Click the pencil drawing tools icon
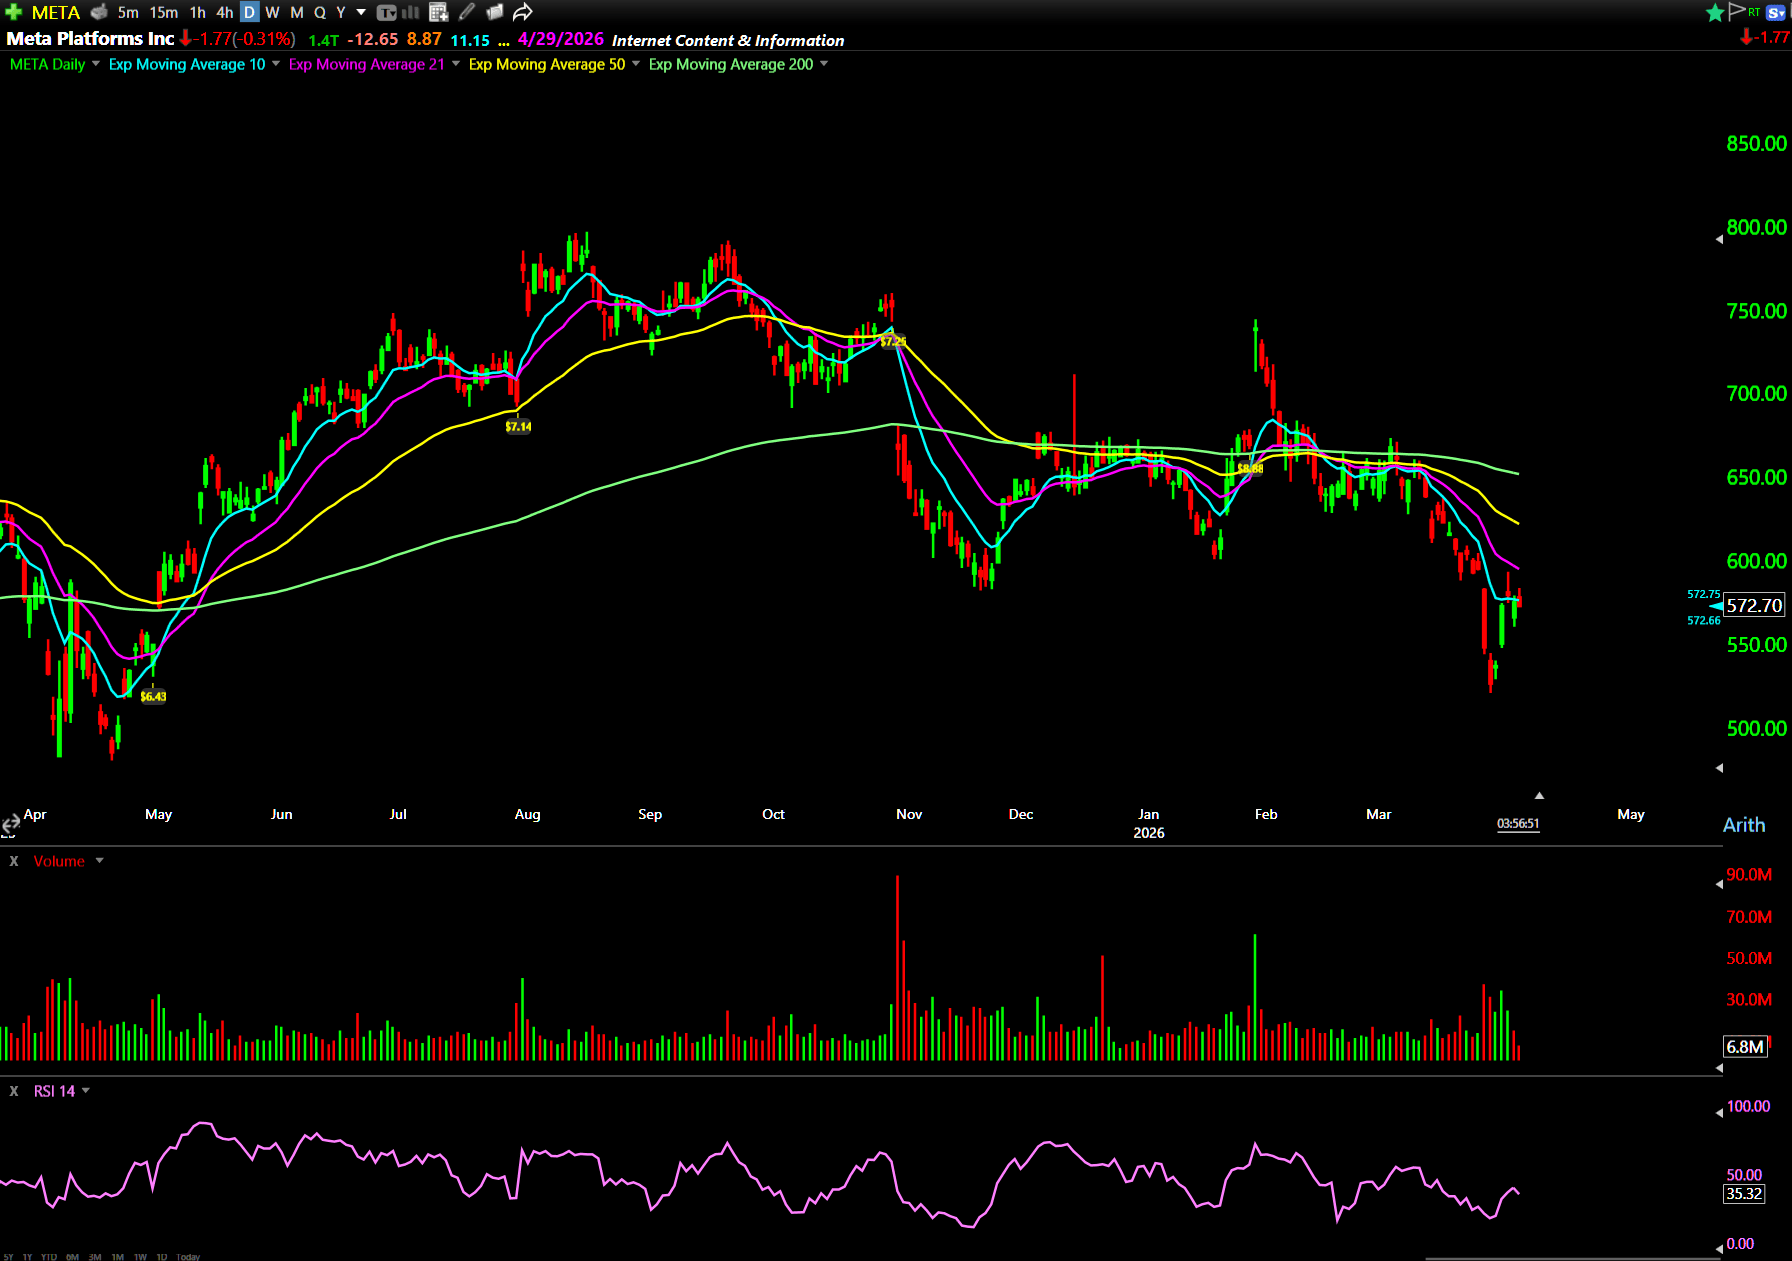Image resolution: width=1792 pixels, height=1261 pixels. click(466, 12)
